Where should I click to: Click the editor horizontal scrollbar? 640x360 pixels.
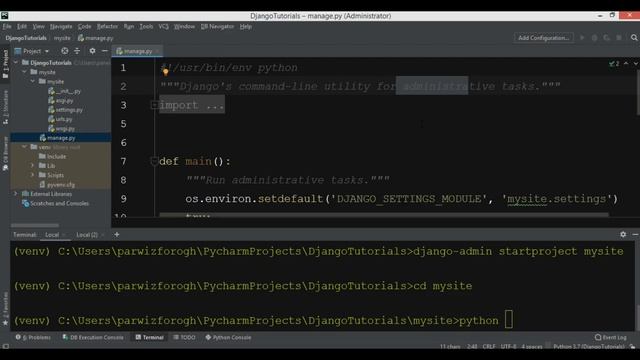[384, 214]
